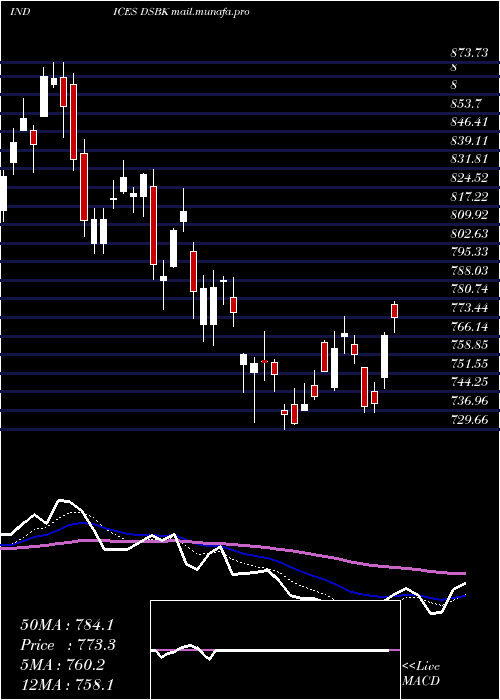Click the Price : 773.3 readout
The width and height of the screenshot is (500, 700).
tap(68, 645)
